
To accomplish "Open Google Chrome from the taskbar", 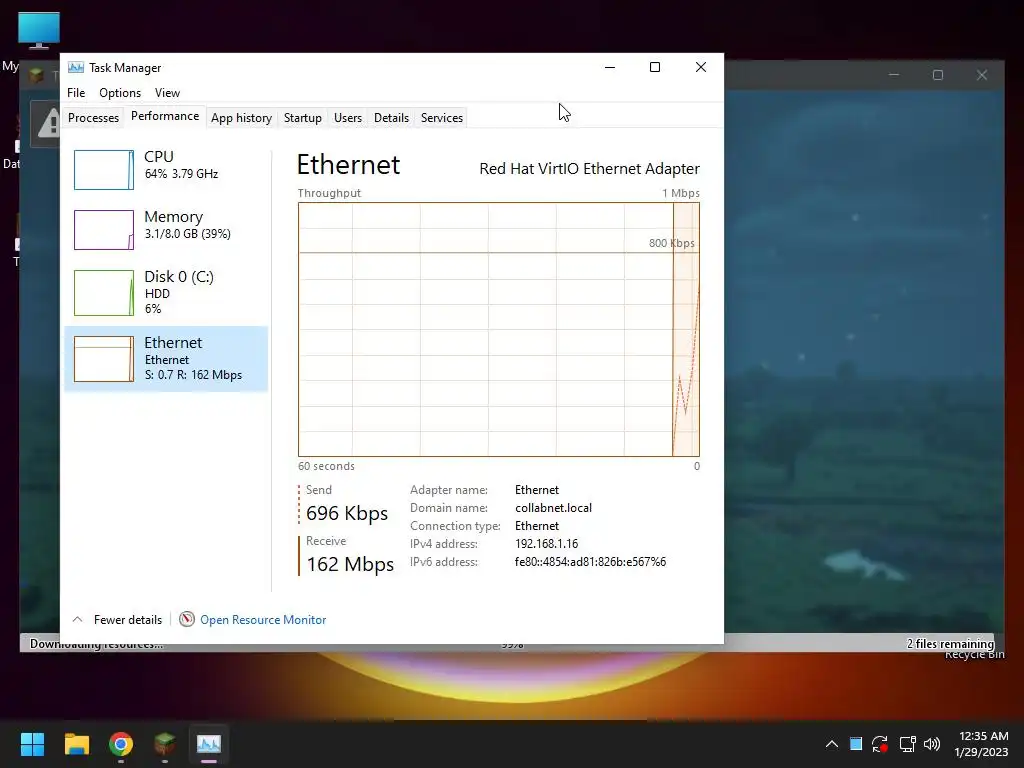I will point(121,744).
